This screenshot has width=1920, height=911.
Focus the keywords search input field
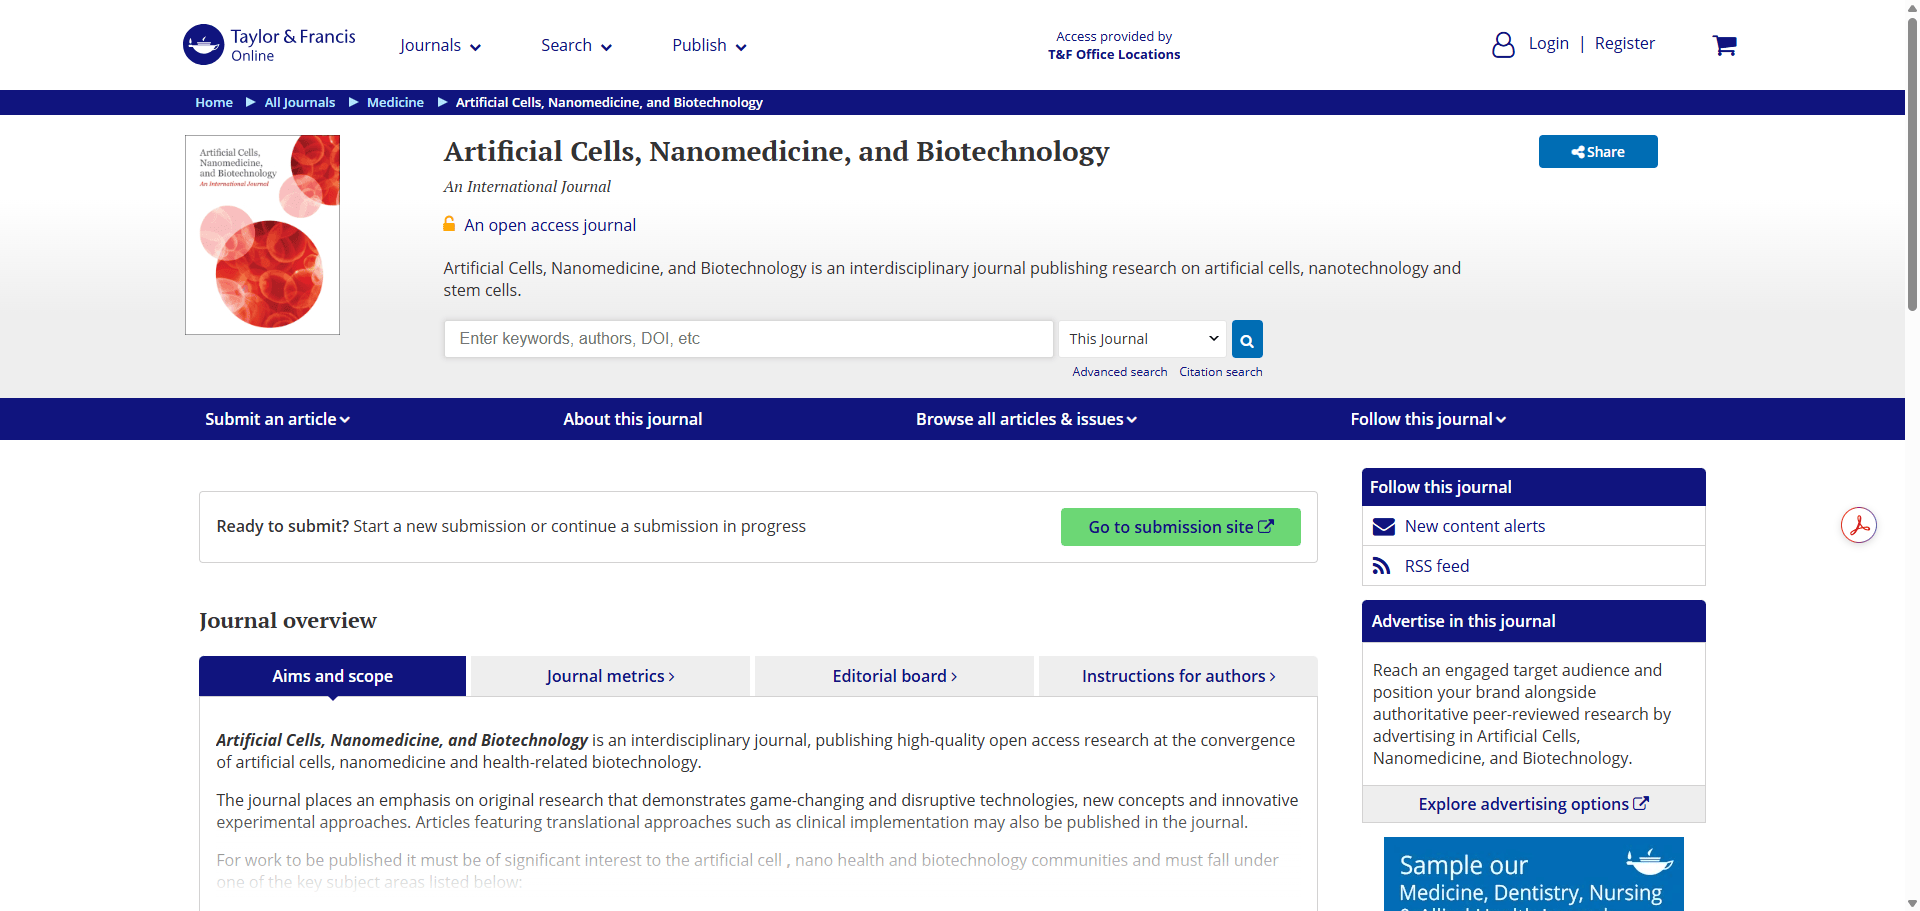(x=749, y=339)
